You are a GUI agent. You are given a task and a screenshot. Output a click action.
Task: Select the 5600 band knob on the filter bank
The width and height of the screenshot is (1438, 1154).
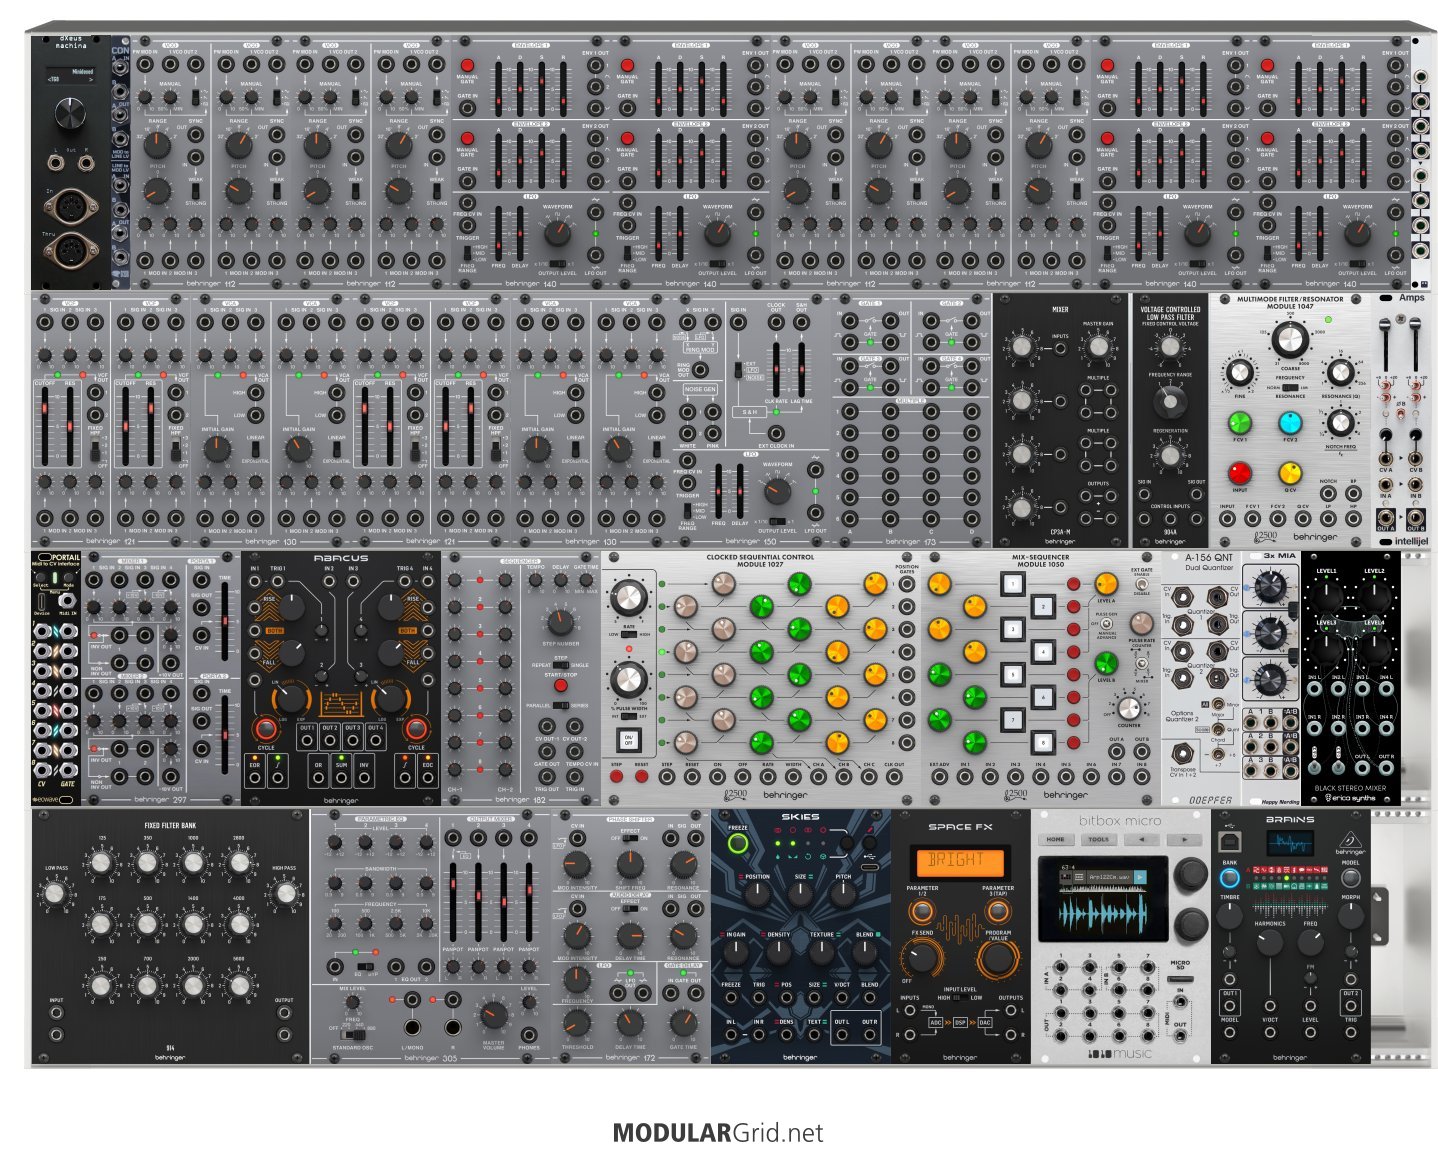click(239, 986)
